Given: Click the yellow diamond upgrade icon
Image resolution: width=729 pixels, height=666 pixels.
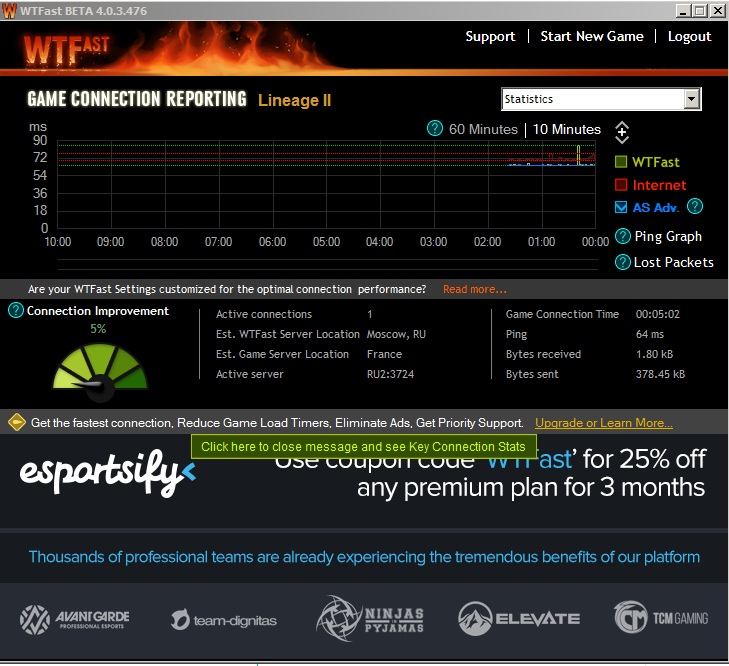Looking at the screenshot, I should point(17,422).
